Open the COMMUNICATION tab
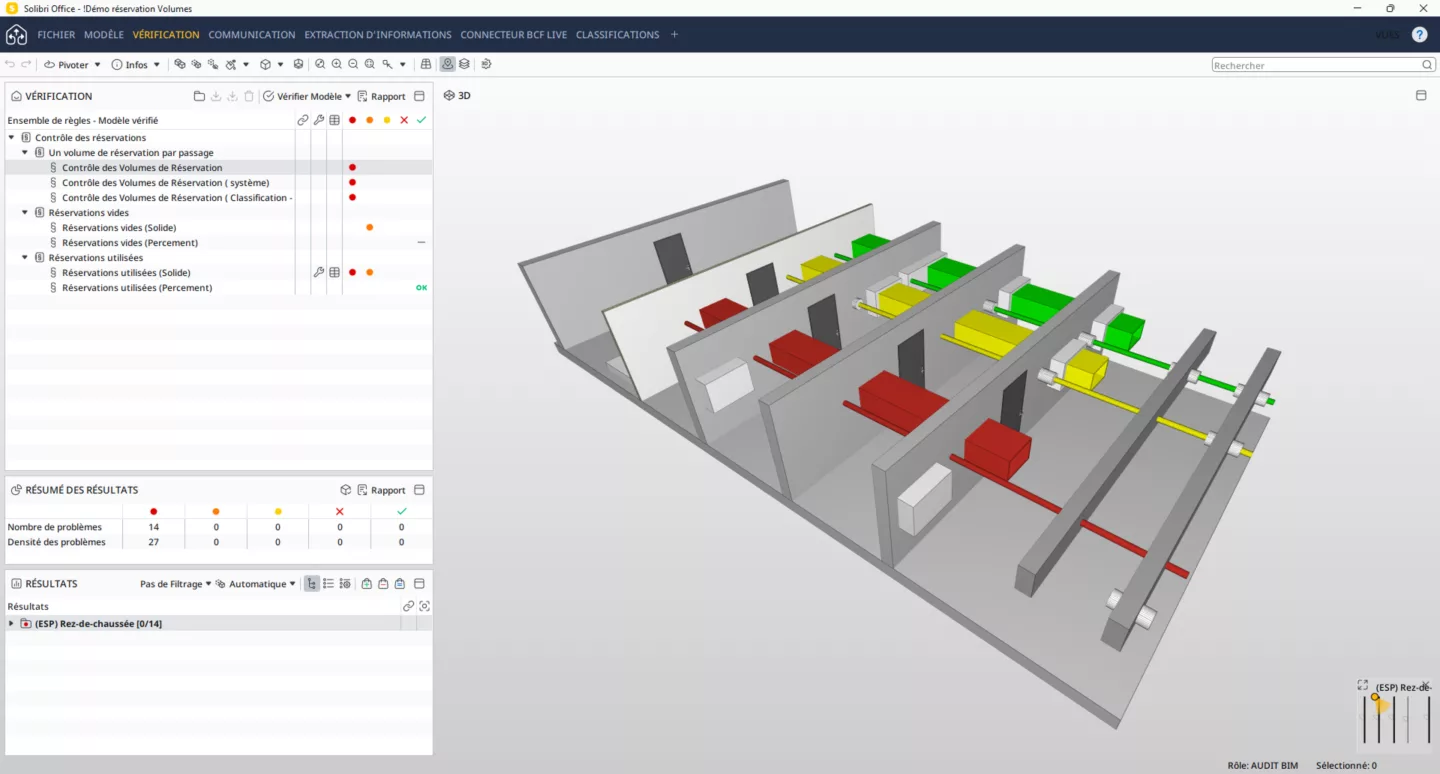 (x=252, y=35)
